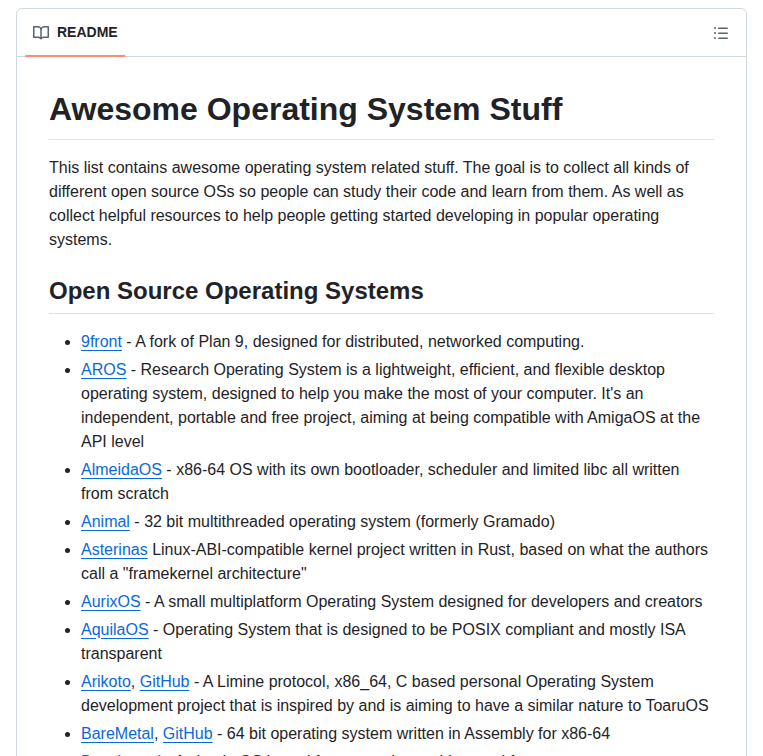
Task: Open the GitHub link next to Arikoto
Action: [x=164, y=682]
